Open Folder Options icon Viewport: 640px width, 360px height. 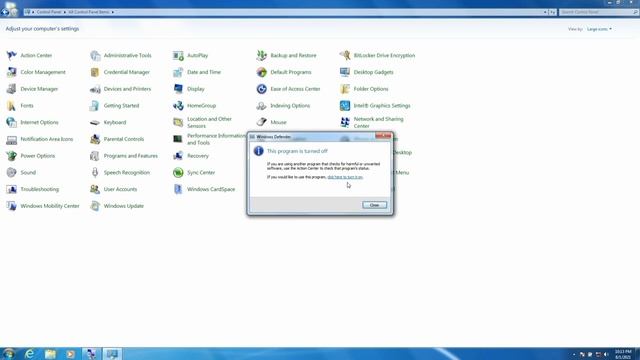coord(344,89)
